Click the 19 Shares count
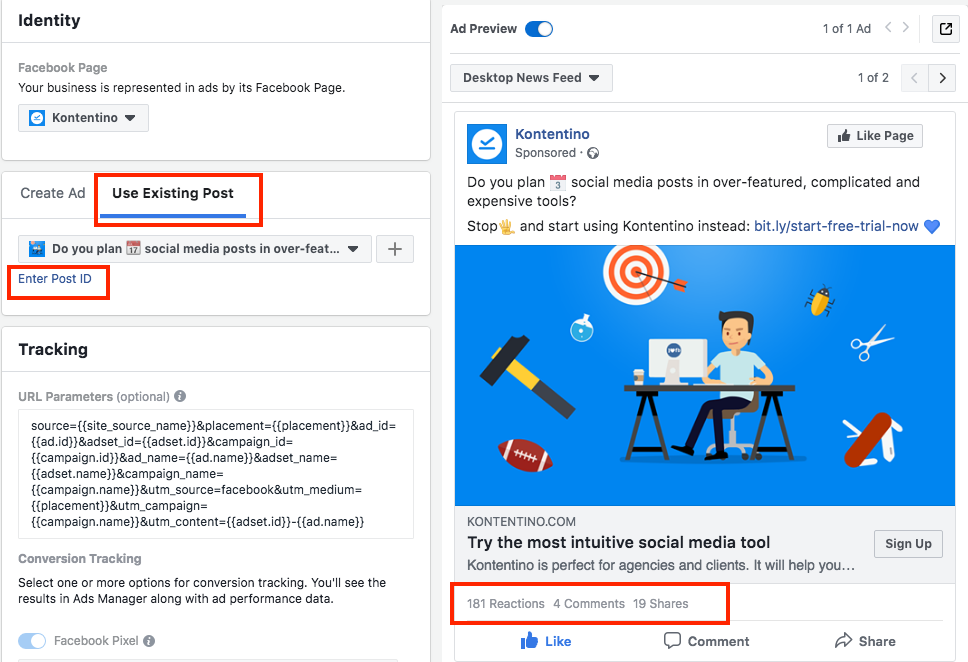Viewport: 968px width, 662px height. click(x=661, y=604)
